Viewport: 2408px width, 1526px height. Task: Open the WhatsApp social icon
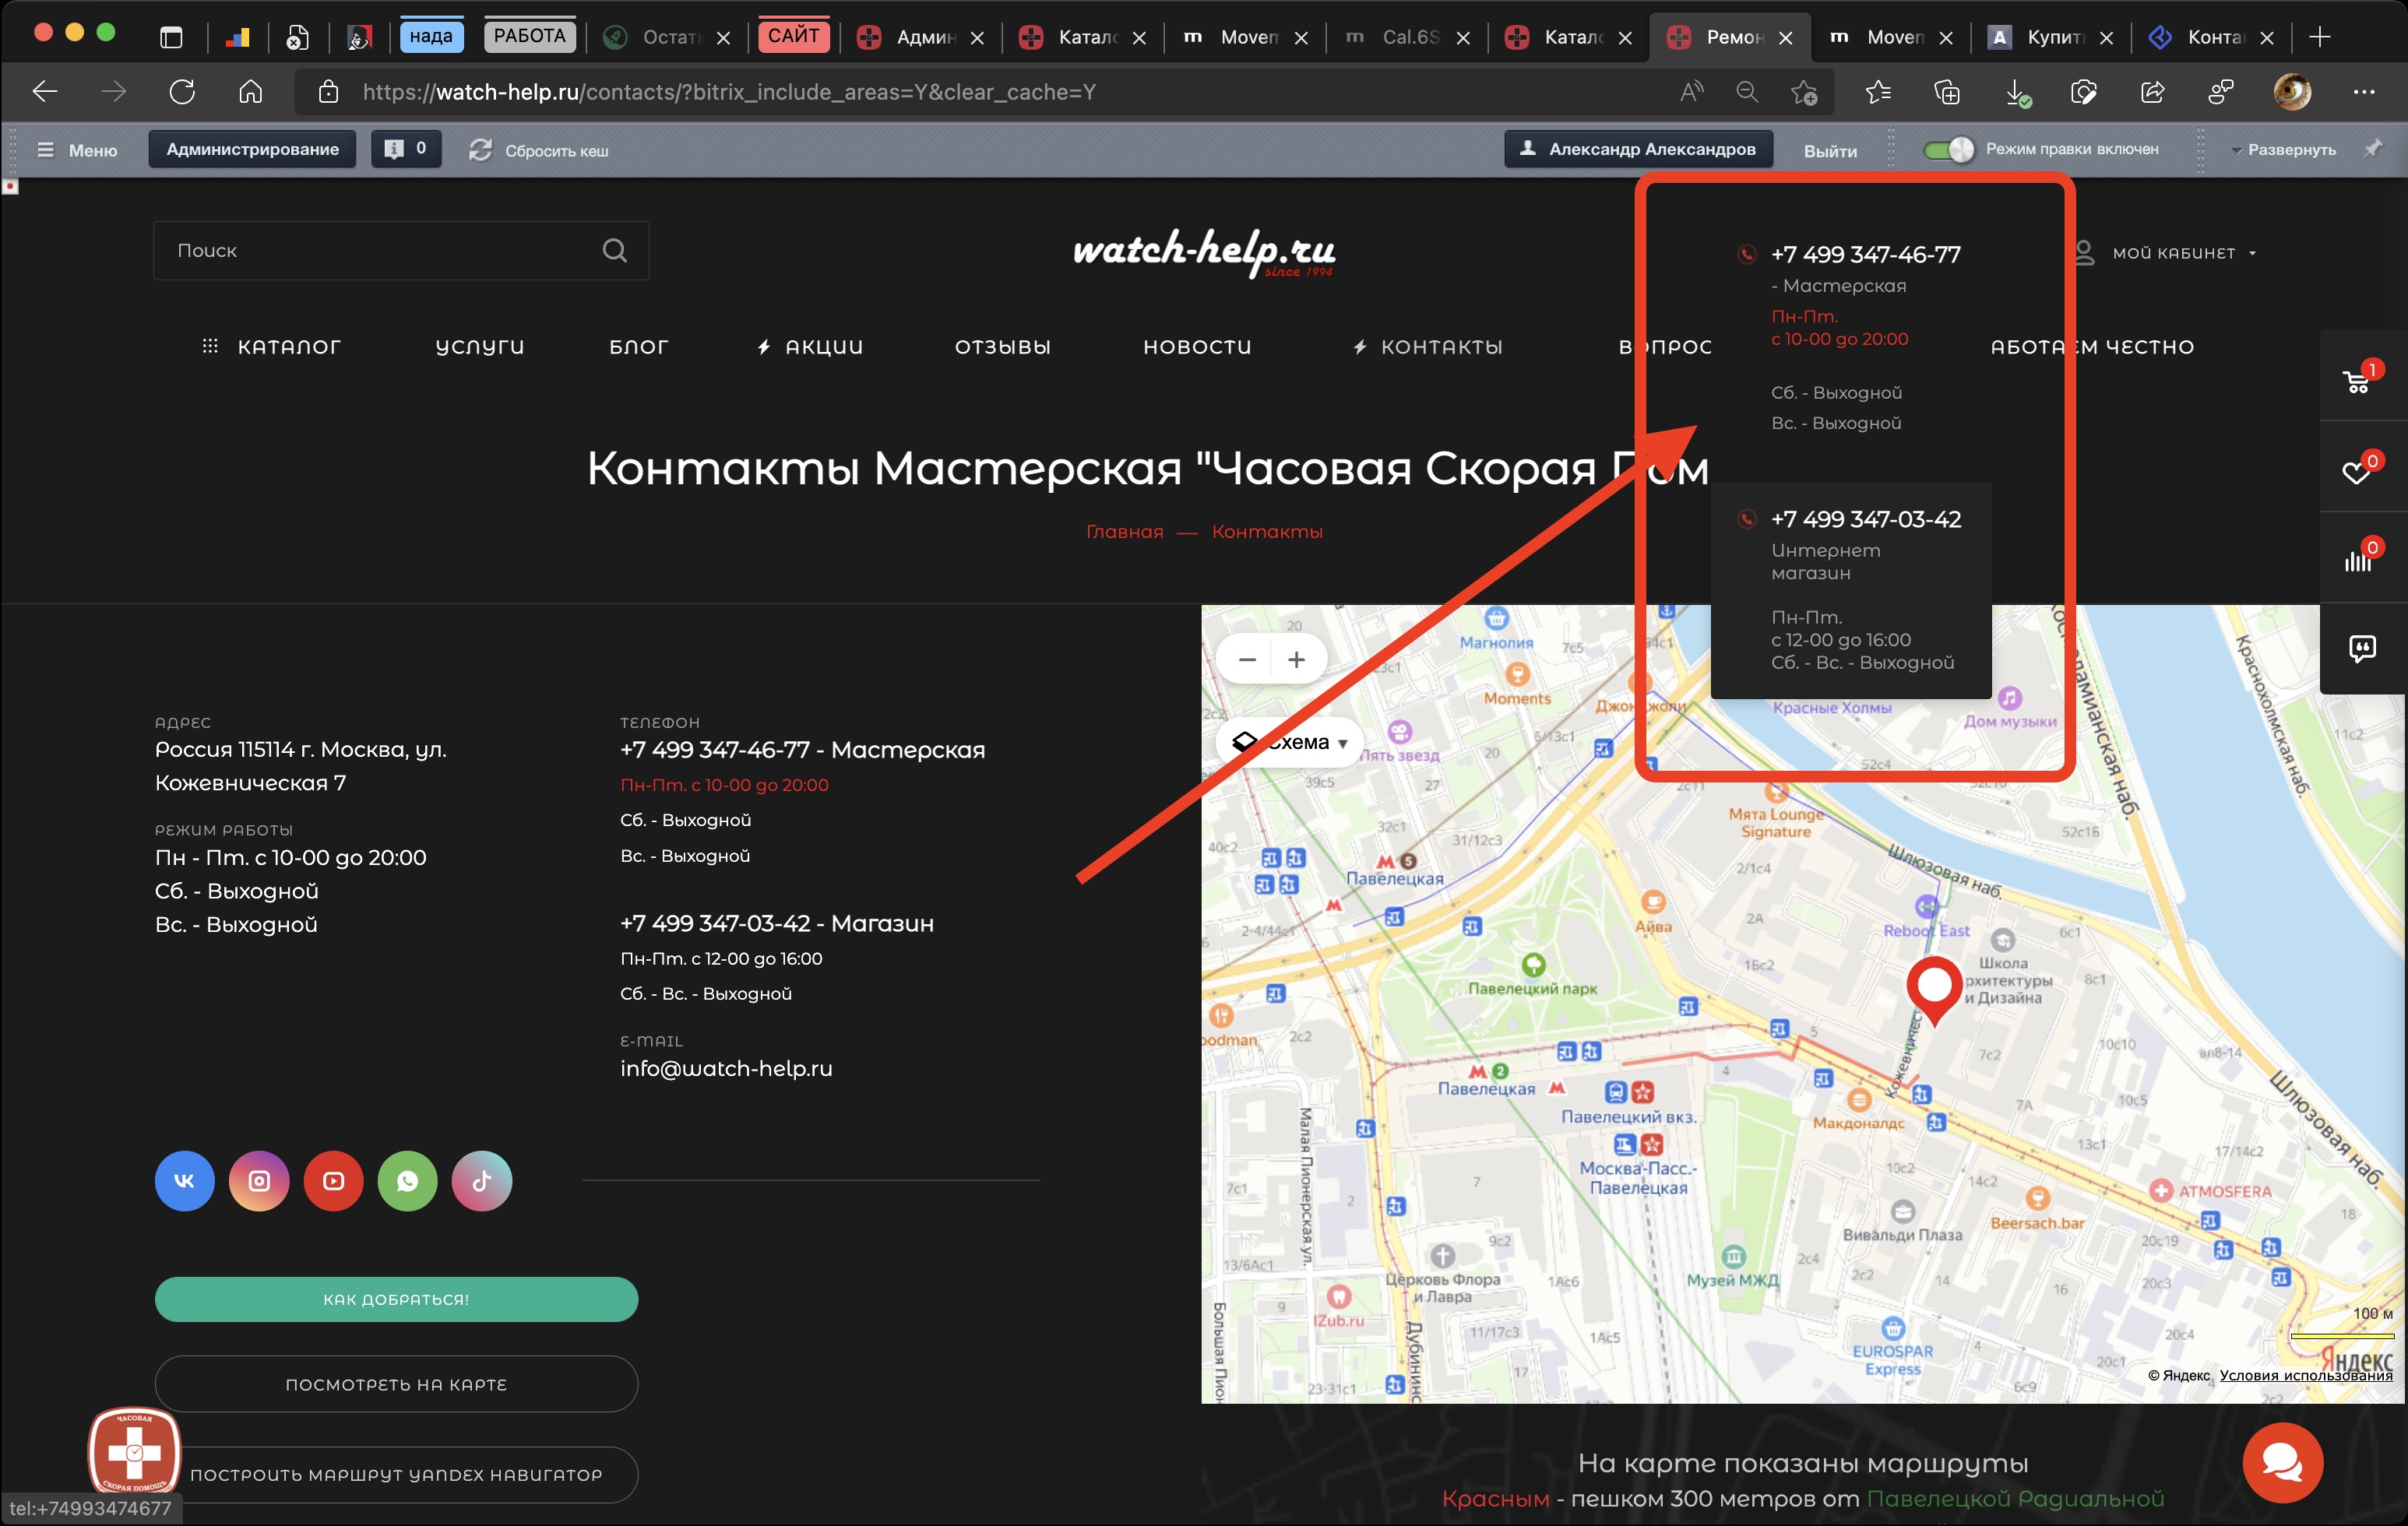407,1181
